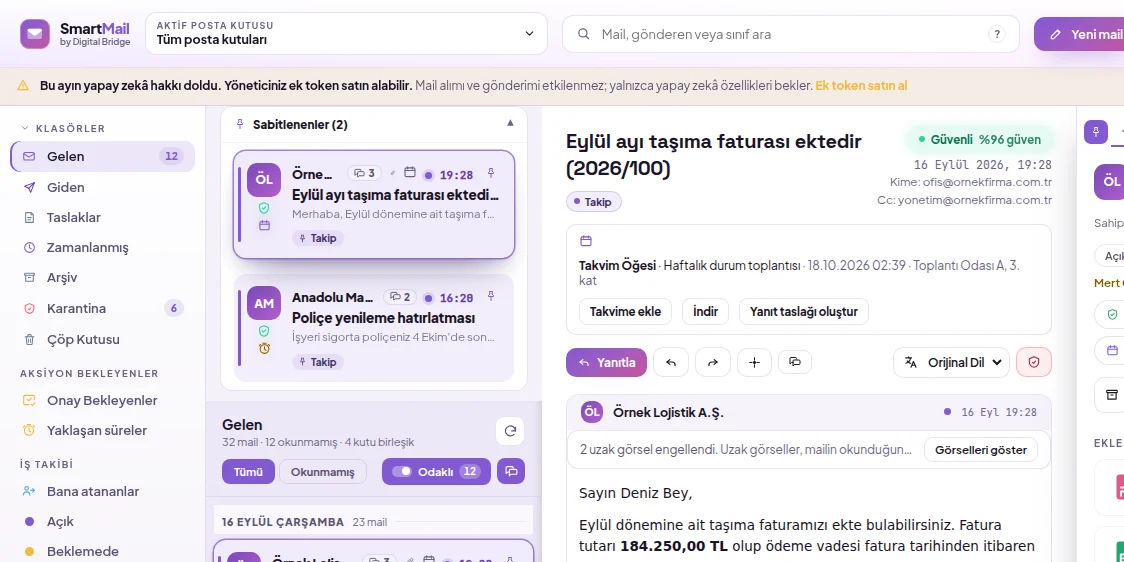Click Ek token satın al link
Image resolution: width=1124 pixels, height=562 pixels.
[x=861, y=85]
